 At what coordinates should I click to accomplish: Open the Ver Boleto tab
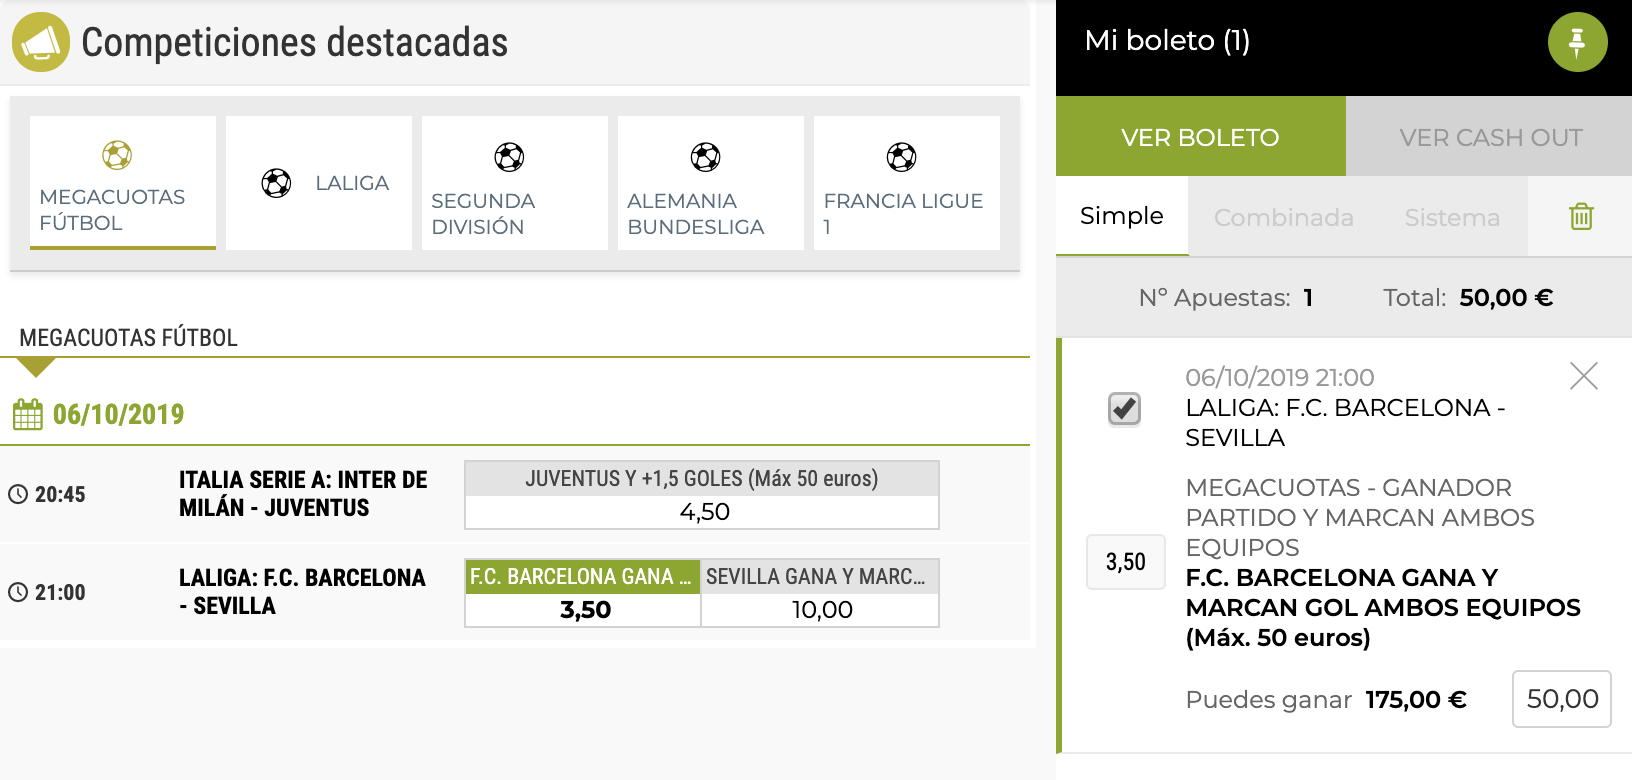point(1200,137)
